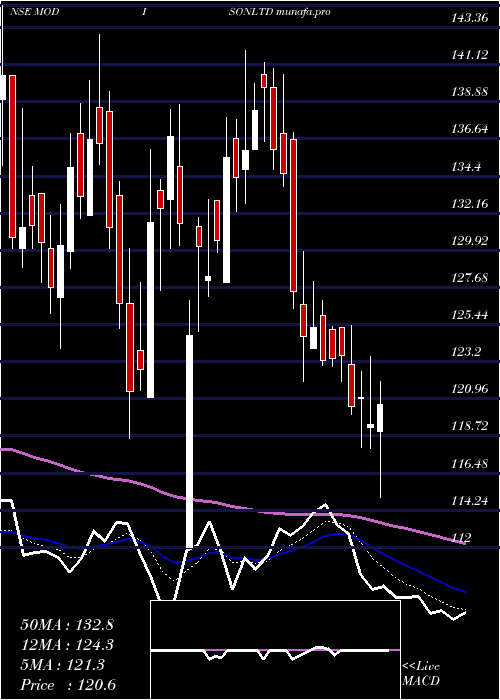The height and width of the screenshot is (700, 500).
Task: Click the tallest white candle at the chart low
Action: pos(190,441)
